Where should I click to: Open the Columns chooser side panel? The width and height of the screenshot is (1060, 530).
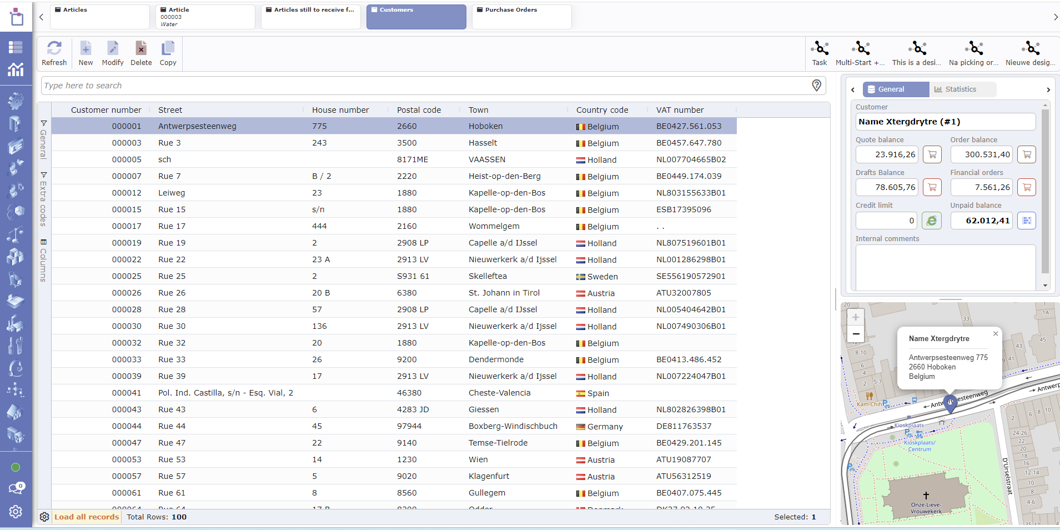point(44,260)
